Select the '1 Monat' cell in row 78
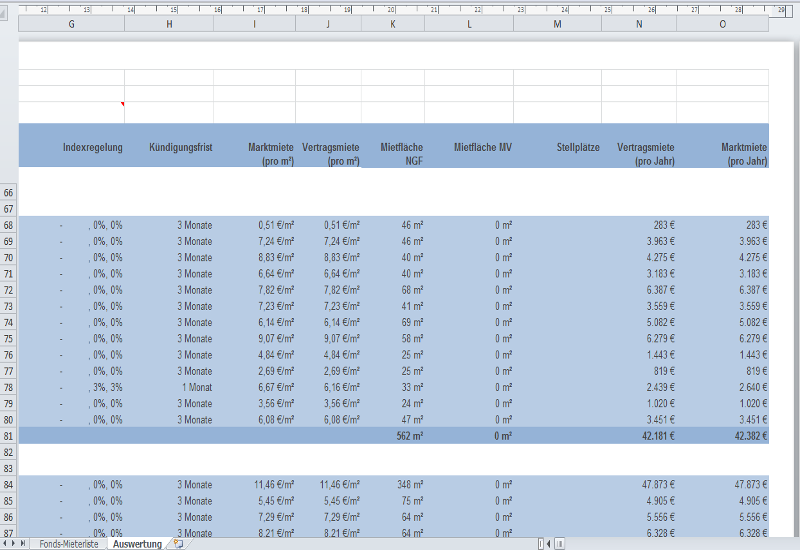The height and width of the screenshot is (550, 800). [169, 388]
